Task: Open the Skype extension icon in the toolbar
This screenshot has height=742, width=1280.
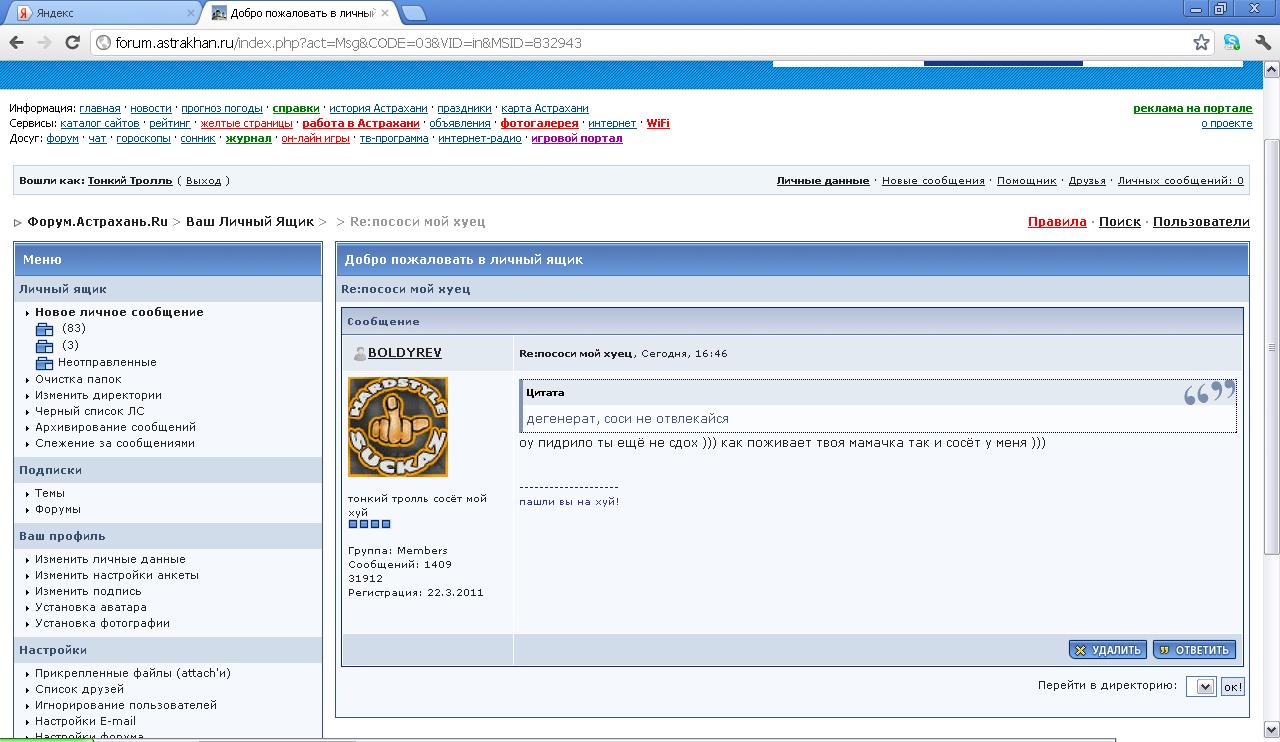Action: click(1232, 42)
